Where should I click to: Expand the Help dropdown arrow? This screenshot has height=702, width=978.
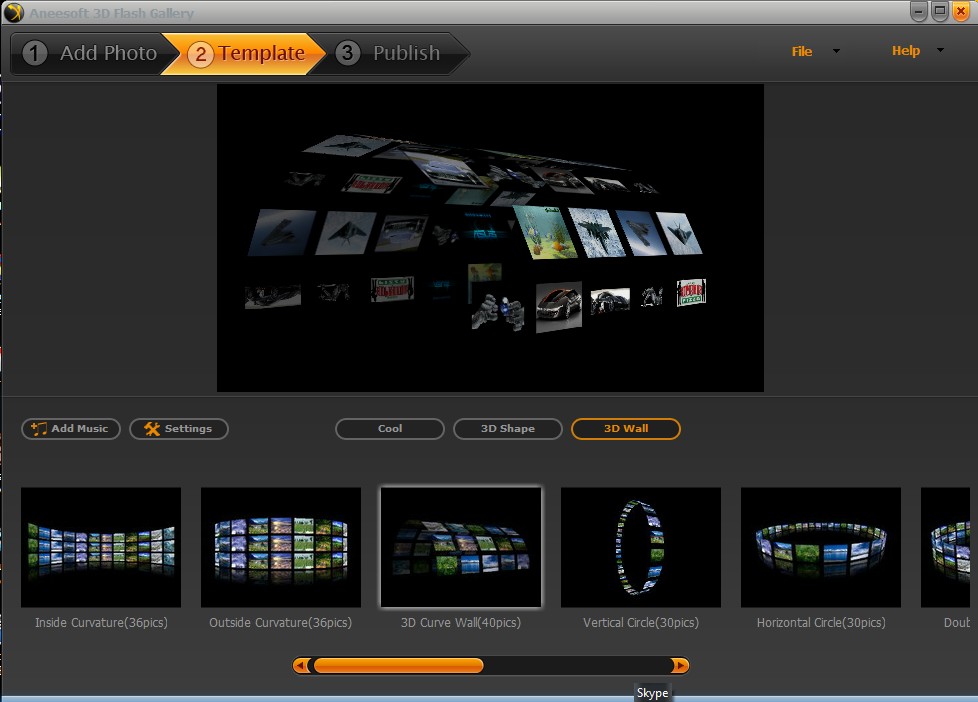click(x=940, y=50)
